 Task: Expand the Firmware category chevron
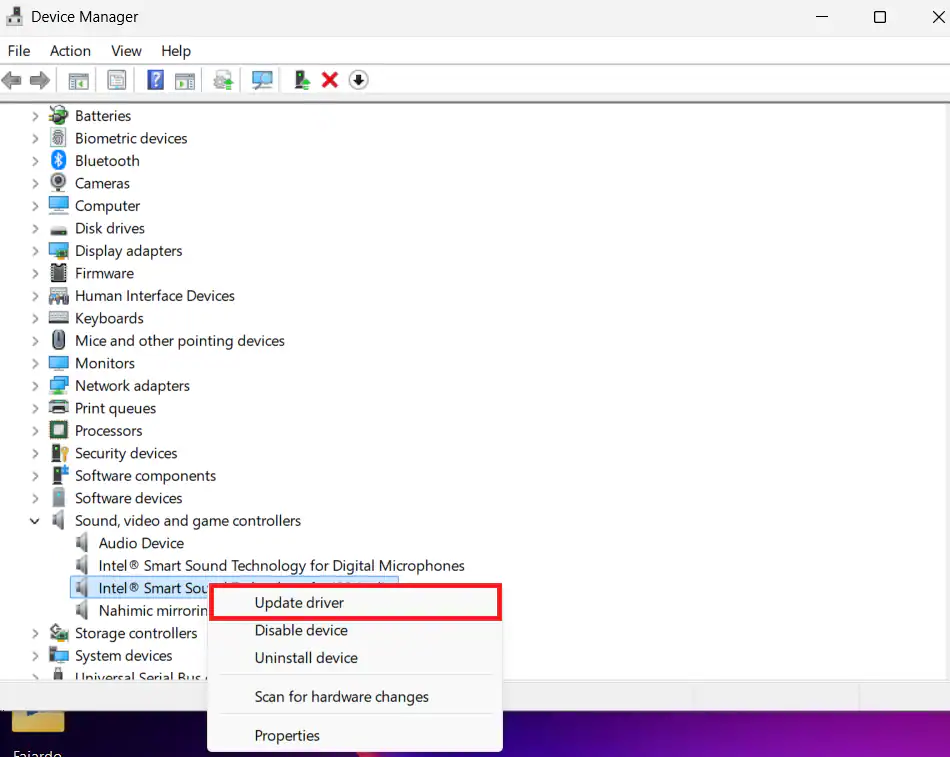35,273
